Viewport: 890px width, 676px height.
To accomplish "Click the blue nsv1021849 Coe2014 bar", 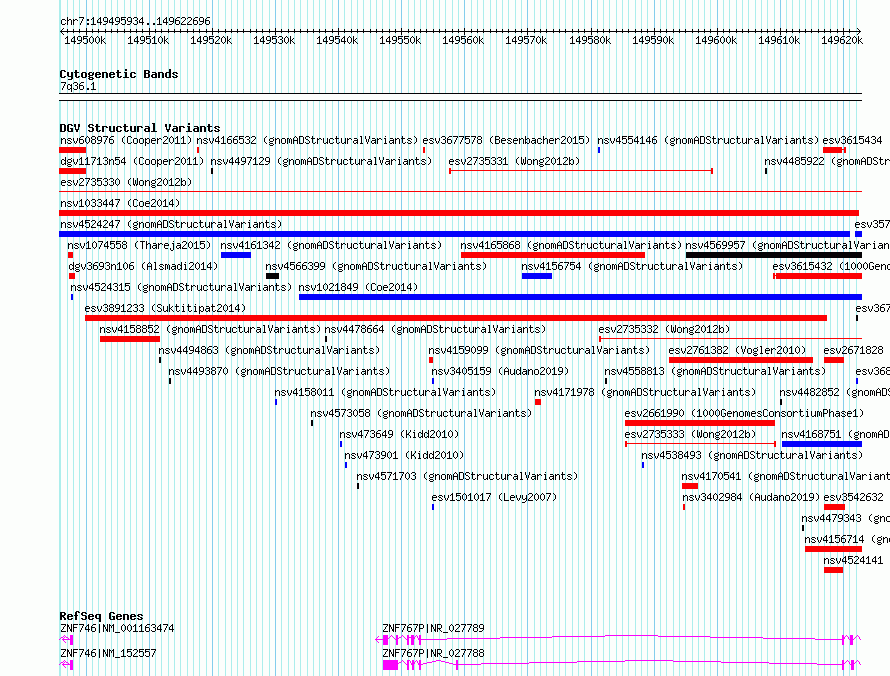I will click(x=580, y=297).
